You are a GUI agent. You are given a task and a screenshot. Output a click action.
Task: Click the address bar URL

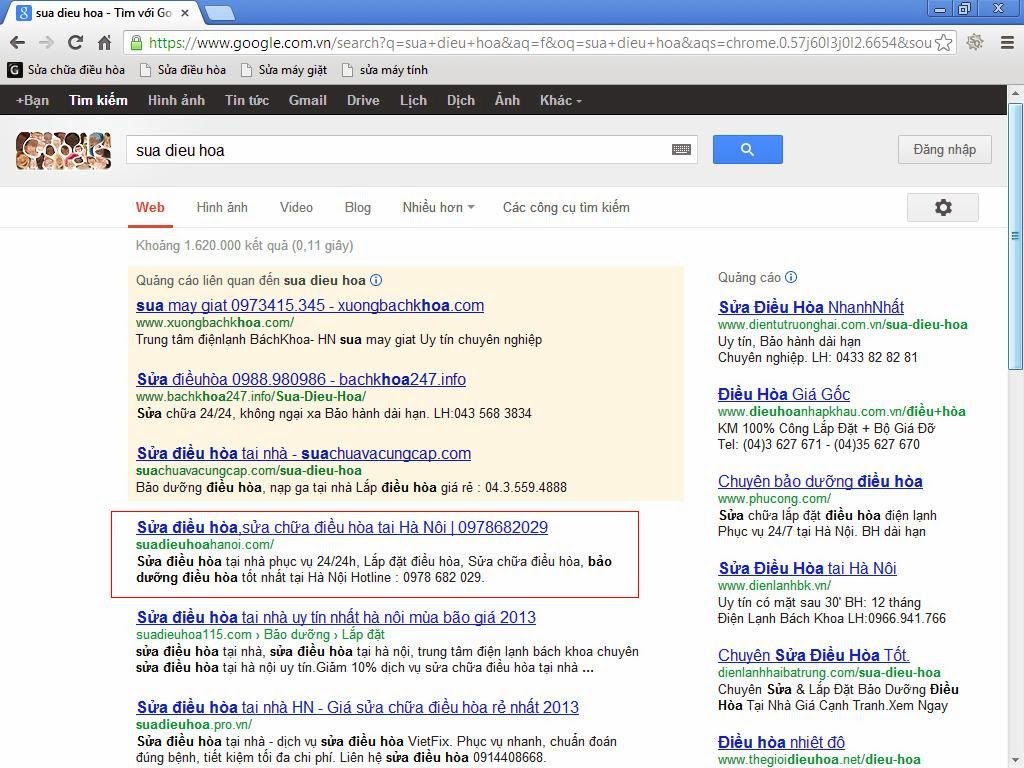pyautogui.click(x=539, y=43)
